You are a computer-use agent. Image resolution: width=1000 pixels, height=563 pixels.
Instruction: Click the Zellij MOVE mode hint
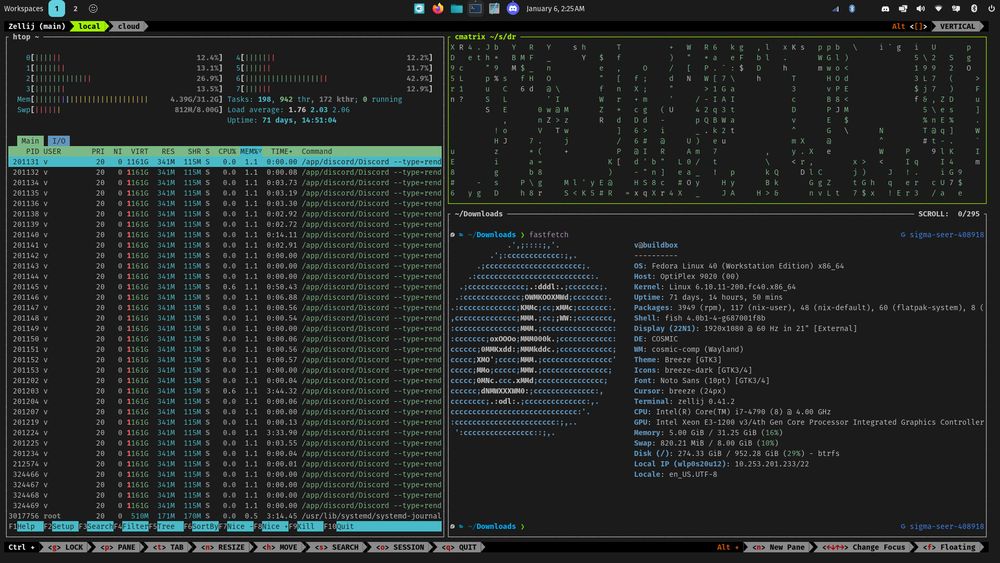[279, 547]
